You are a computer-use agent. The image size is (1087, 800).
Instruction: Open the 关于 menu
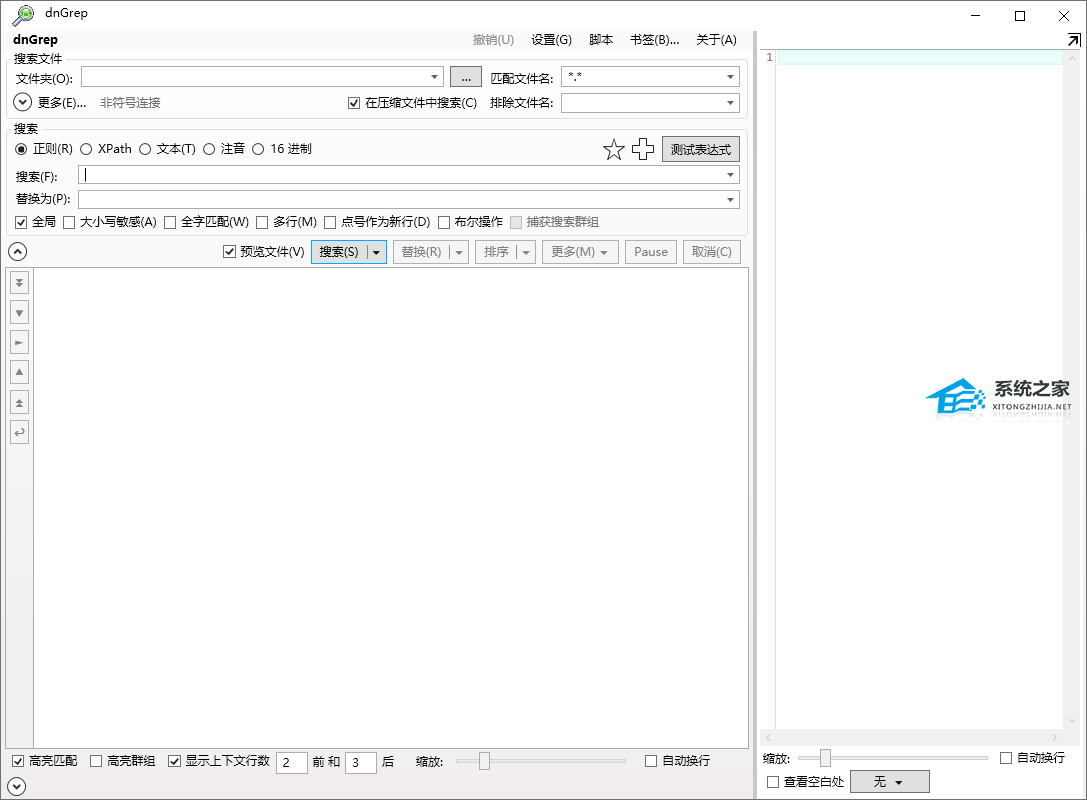pyautogui.click(x=716, y=40)
